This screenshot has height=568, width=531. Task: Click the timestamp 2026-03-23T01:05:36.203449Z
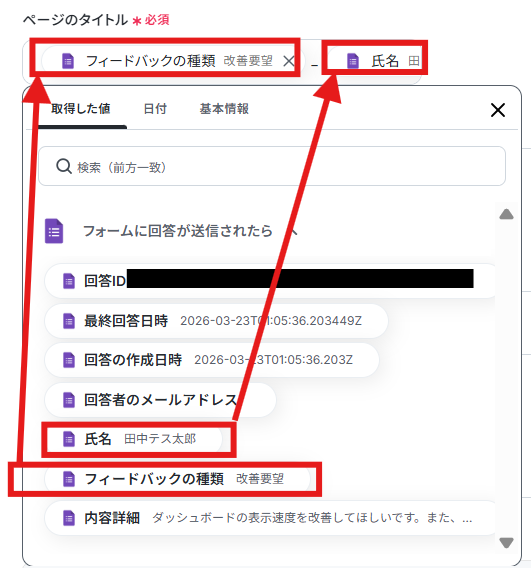click(x=271, y=321)
